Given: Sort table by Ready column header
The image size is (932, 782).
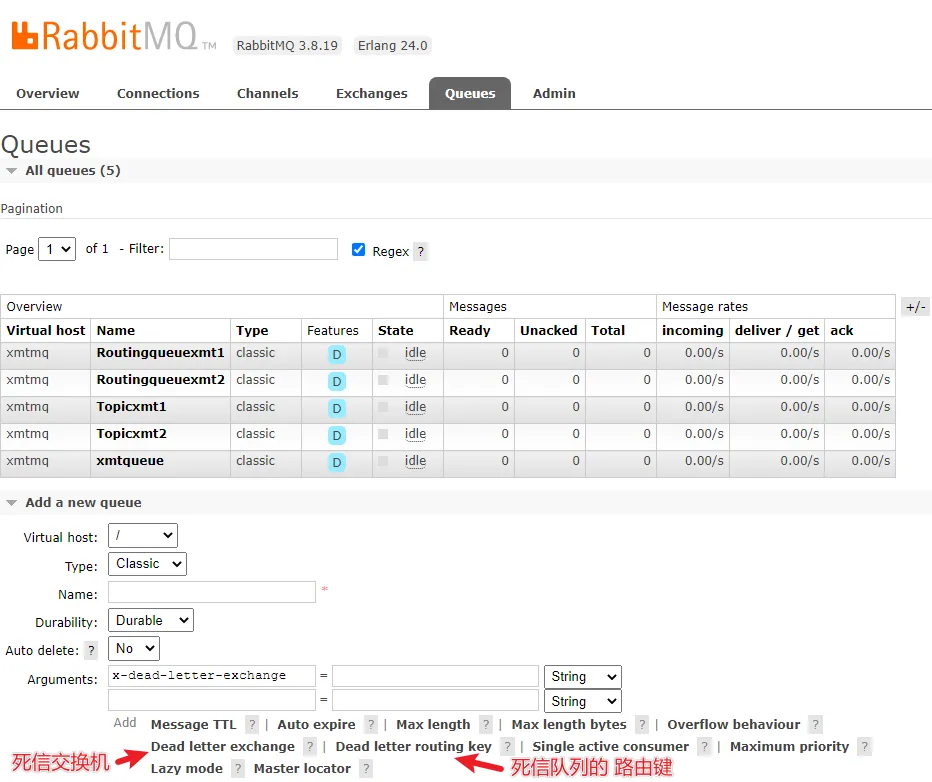Looking at the screenshot, I should (470, 330).
